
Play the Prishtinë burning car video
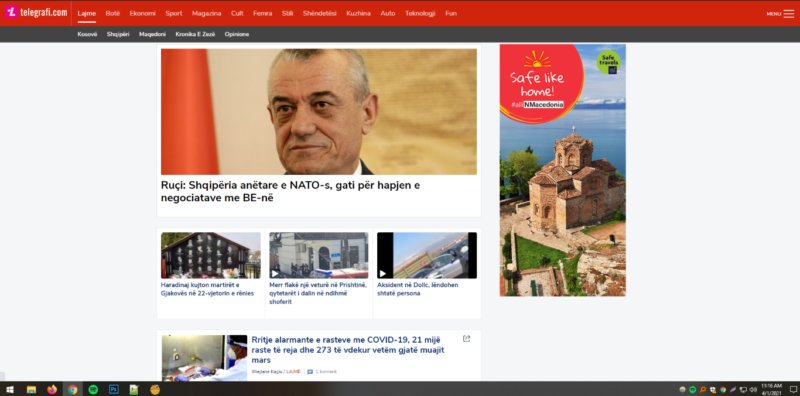(275, 274)
